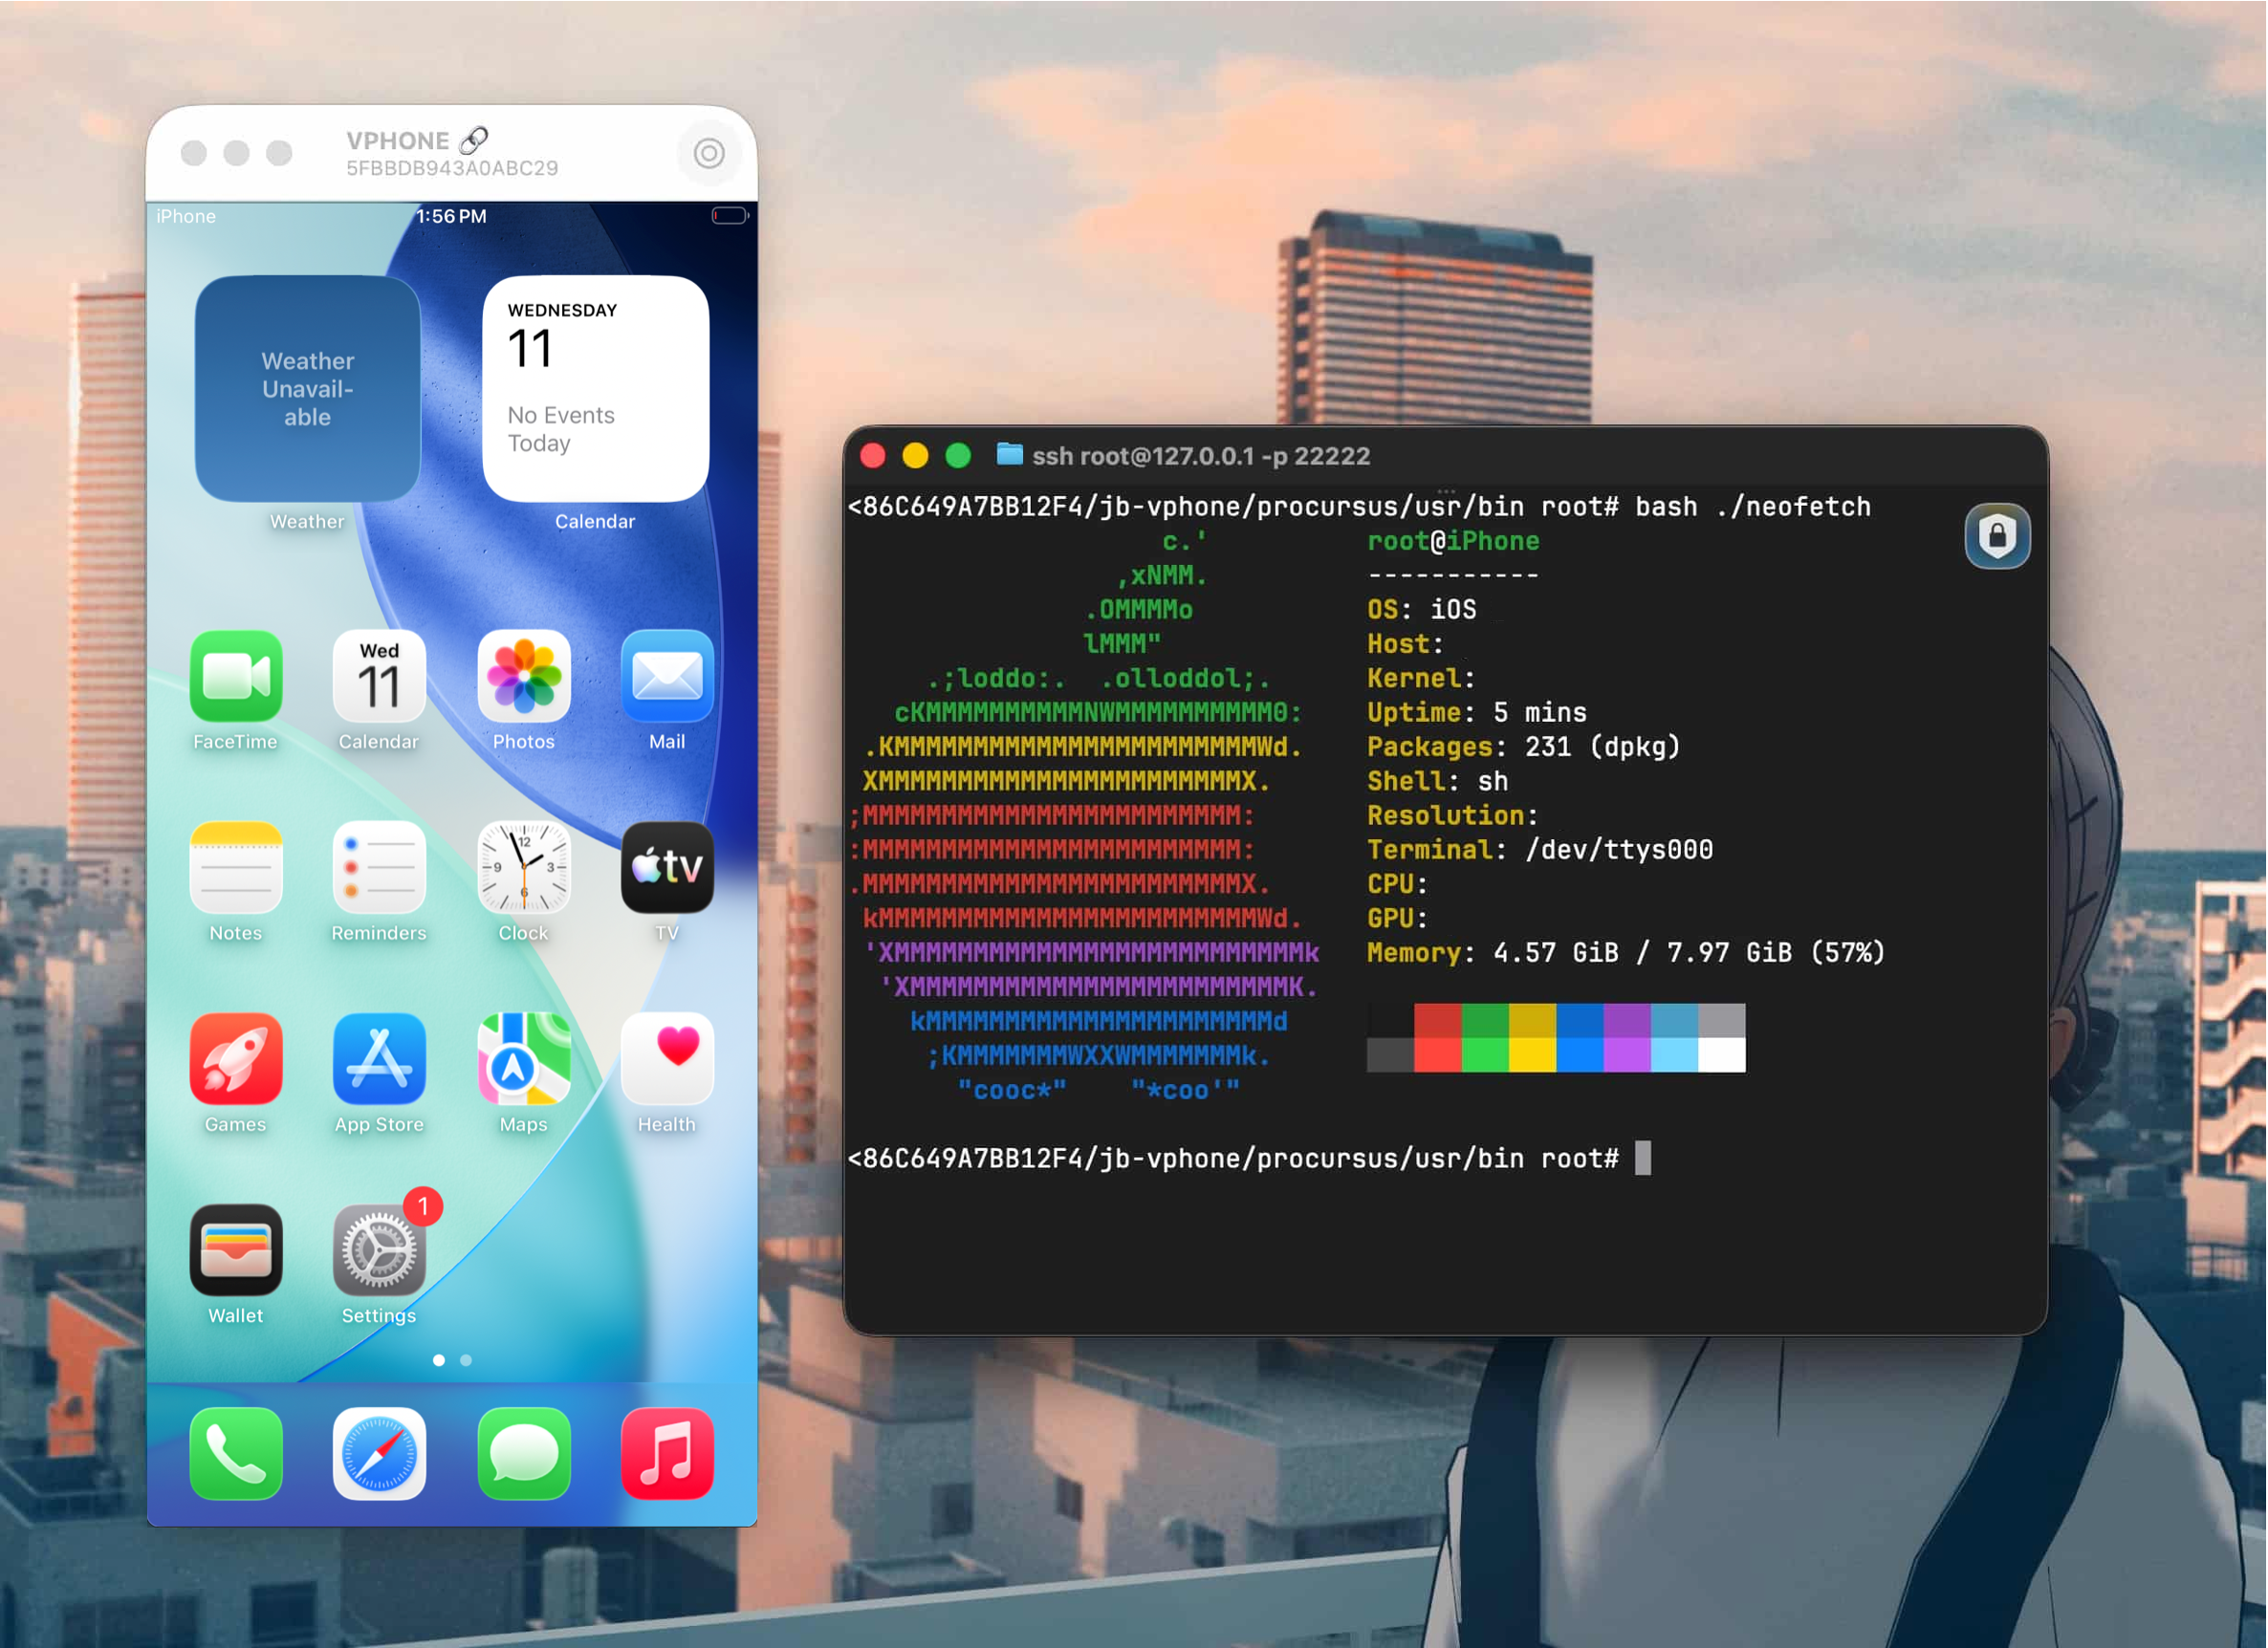Launch the App Store icon
The height and width of the screenshot is (1648, 2268).
pos(379,1059)
